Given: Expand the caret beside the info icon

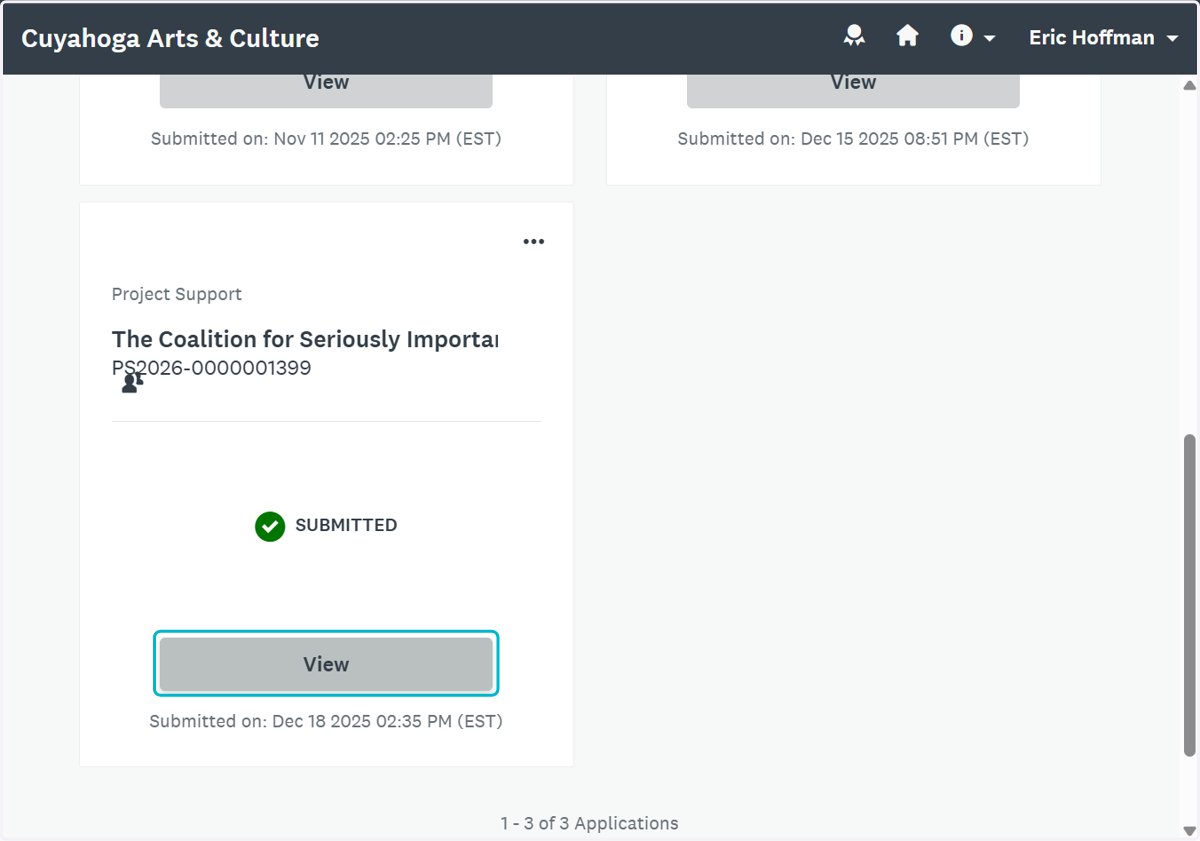Looking at the screenshot, I should tap(989, 38).
